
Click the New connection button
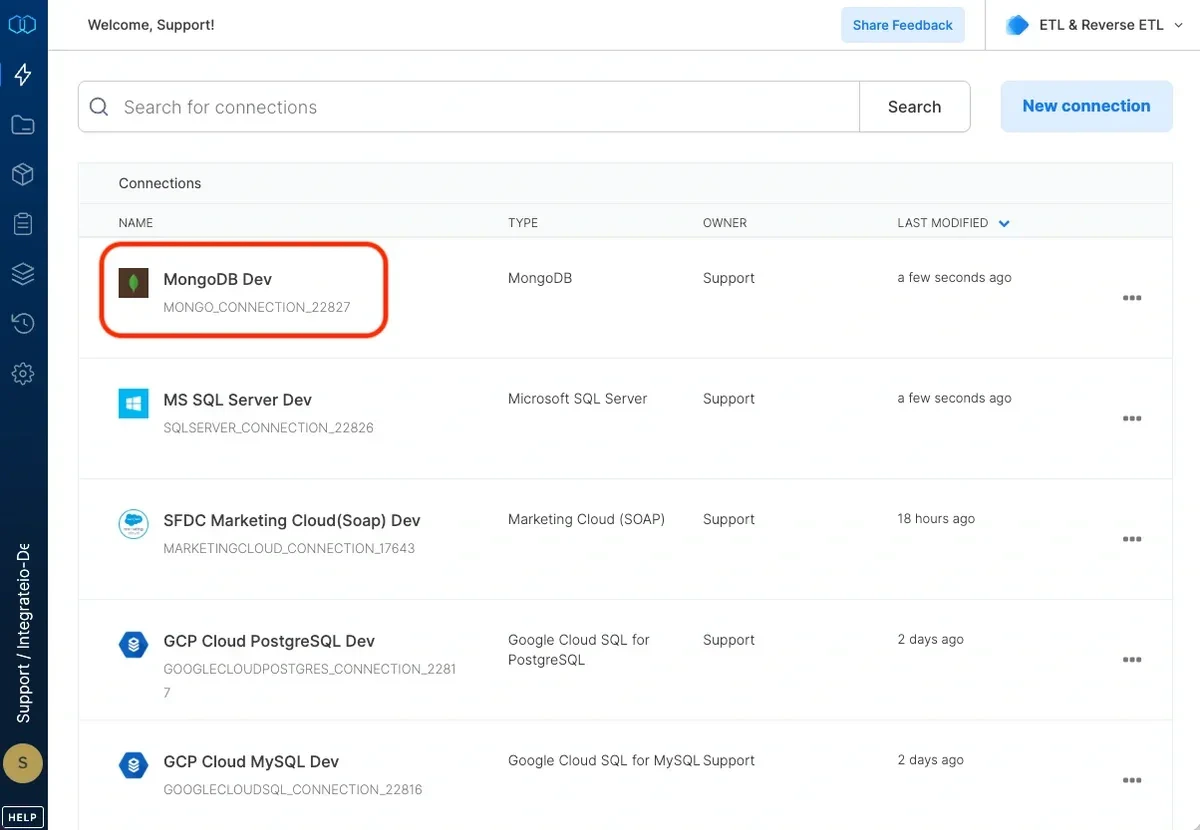click(1086, 106)
